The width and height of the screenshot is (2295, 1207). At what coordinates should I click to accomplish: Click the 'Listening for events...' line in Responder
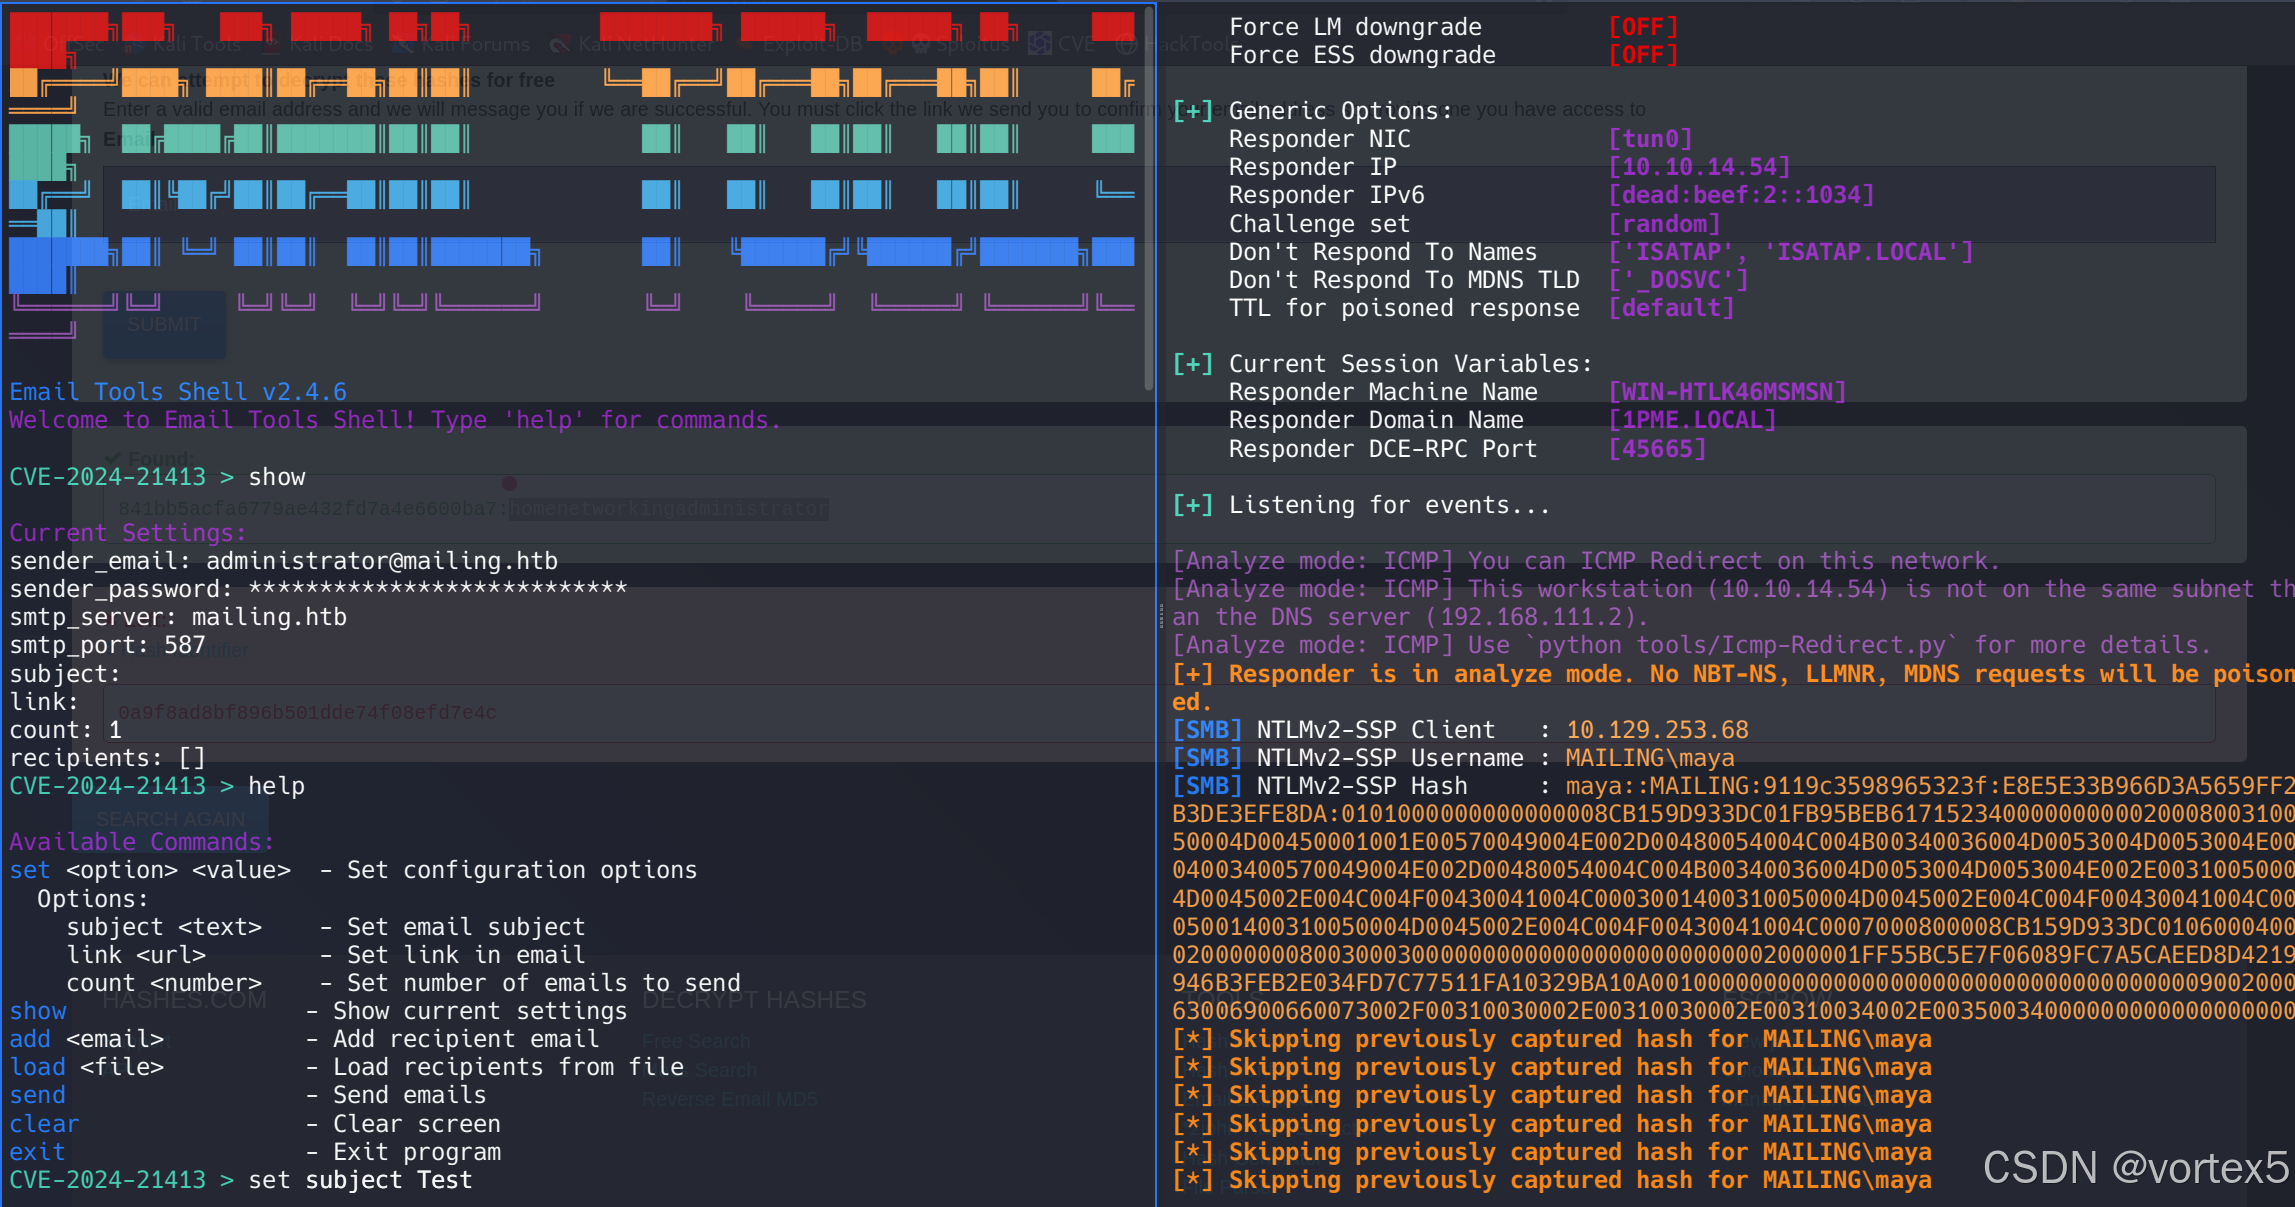tap(1388, 505)
